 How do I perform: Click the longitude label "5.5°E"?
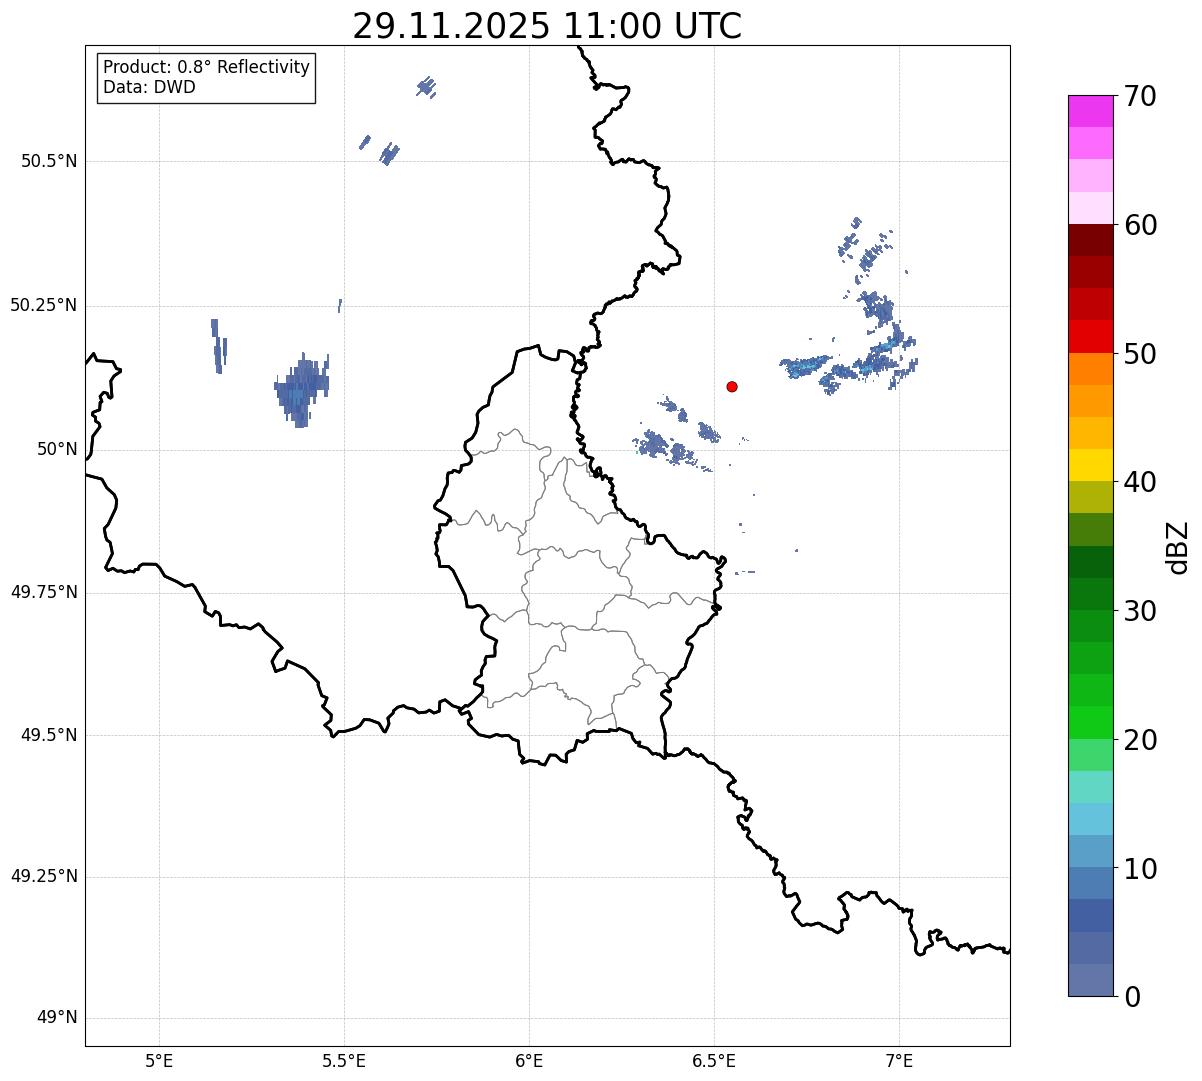344,1060
